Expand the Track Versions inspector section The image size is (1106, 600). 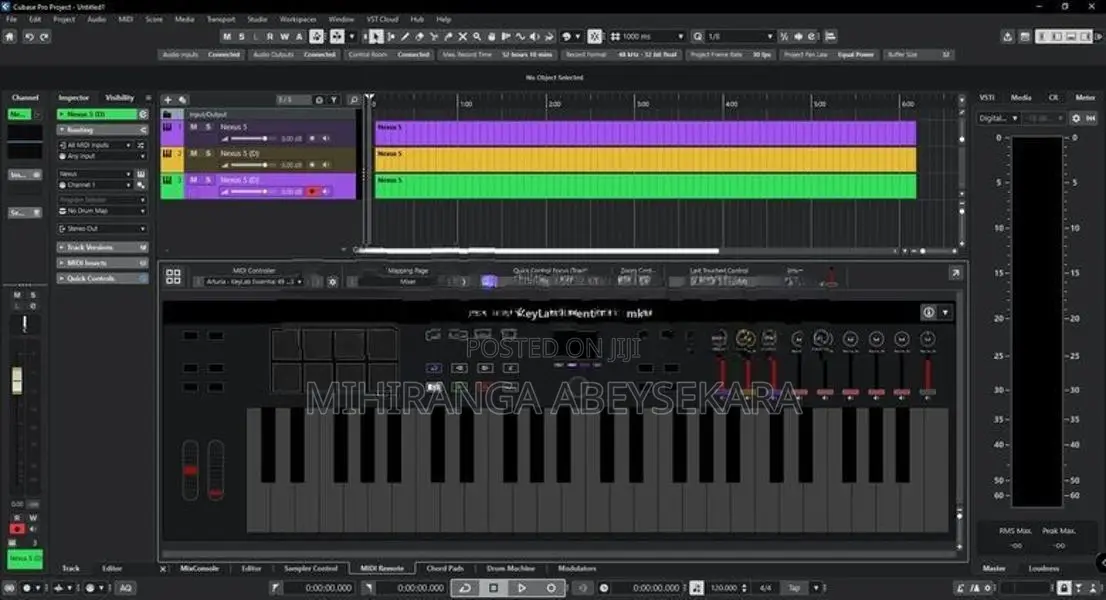102,247
